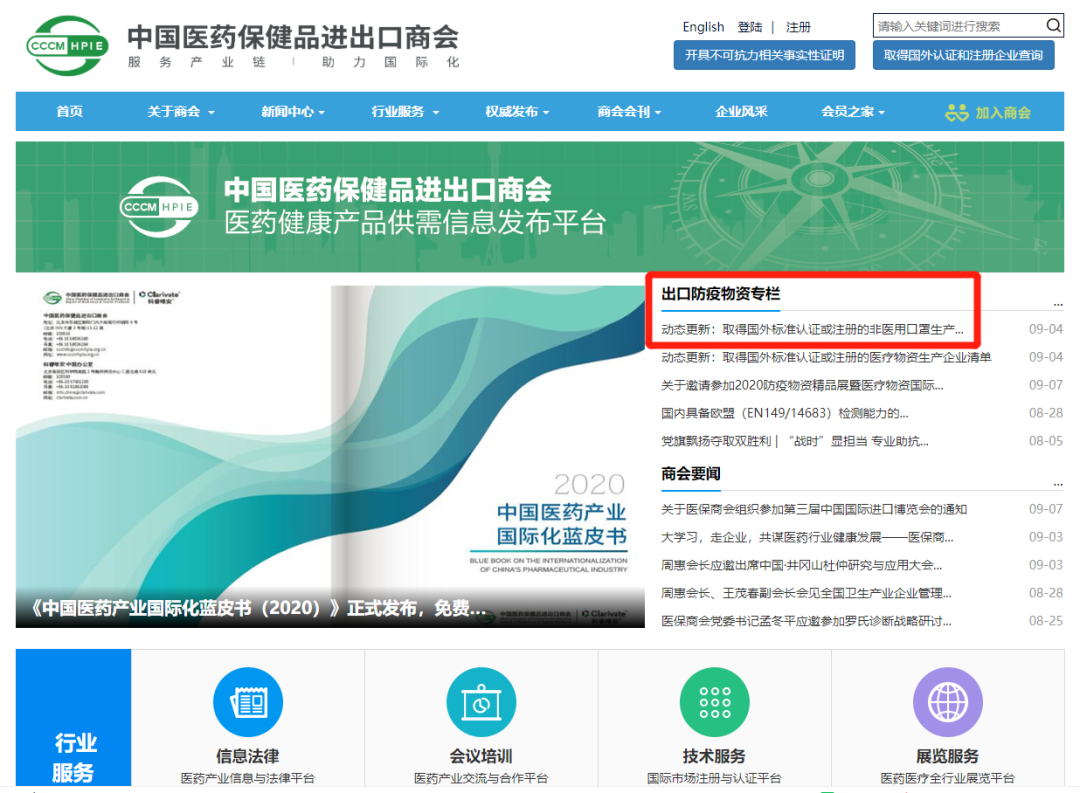Click the CCCM HPIE logo in header

68,45
